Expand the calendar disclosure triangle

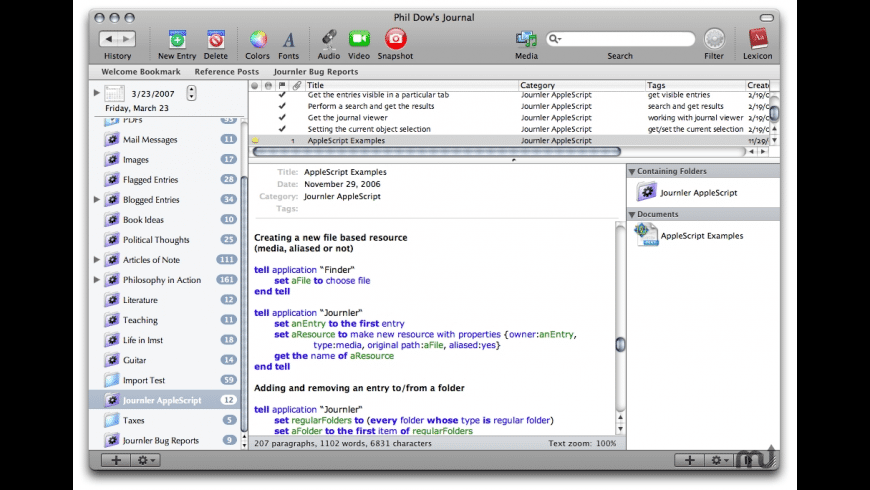point(97,93)
